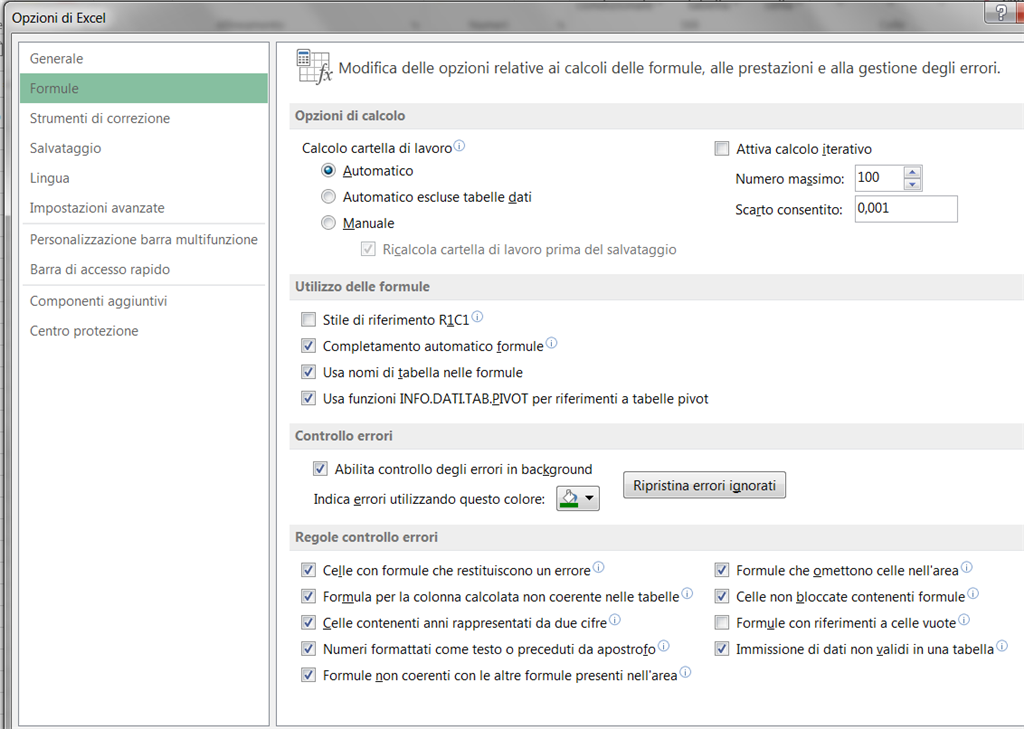Go to the Salvataggio options
The image size is (1024, 729).
[144, 148]
